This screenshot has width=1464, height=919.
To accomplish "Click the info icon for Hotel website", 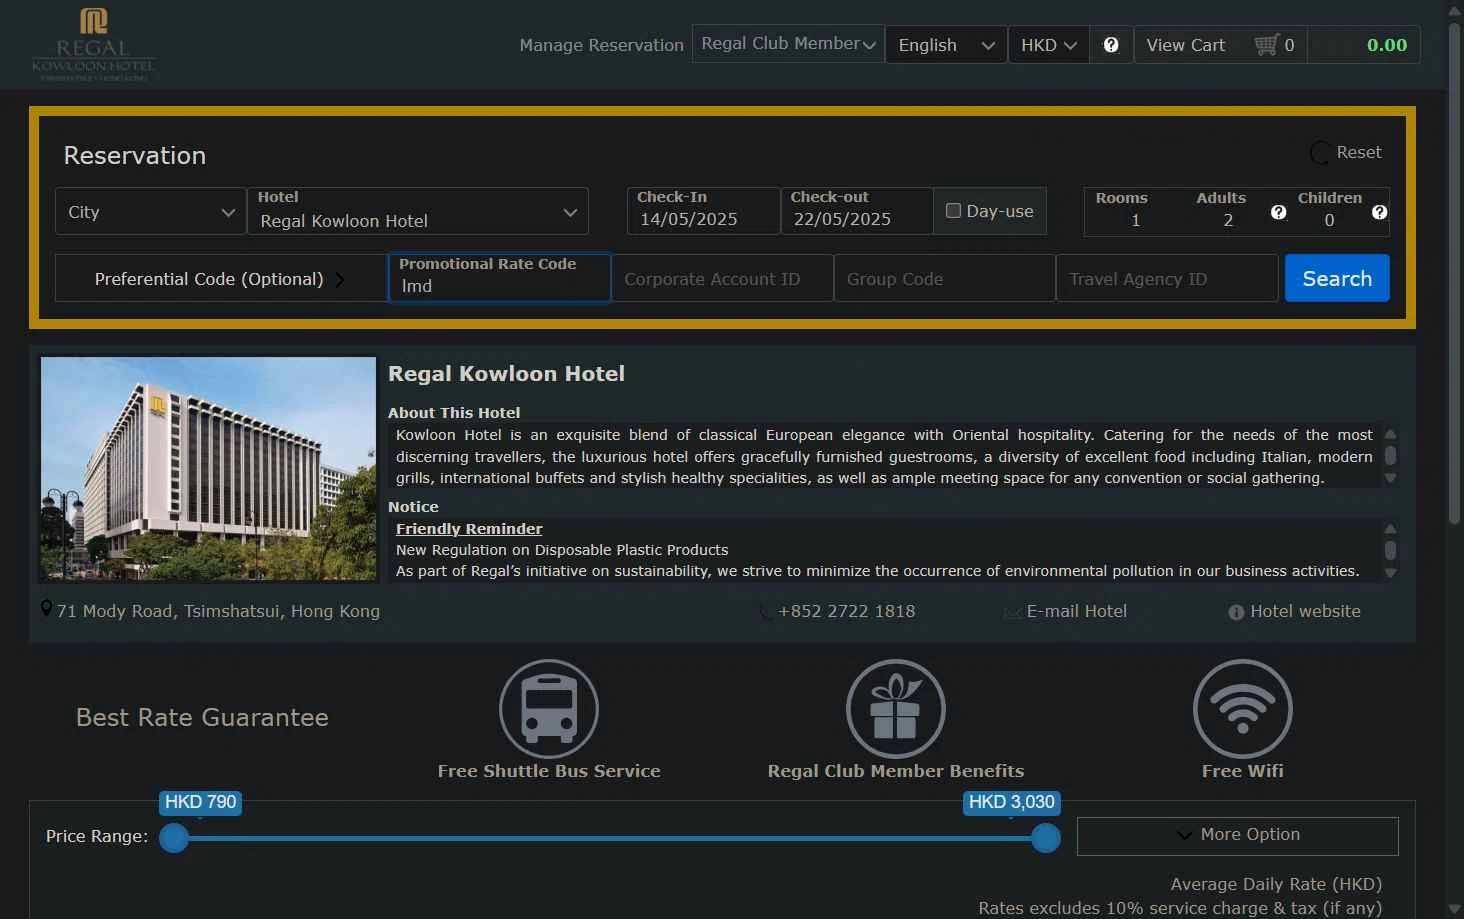I will 1236,612.
